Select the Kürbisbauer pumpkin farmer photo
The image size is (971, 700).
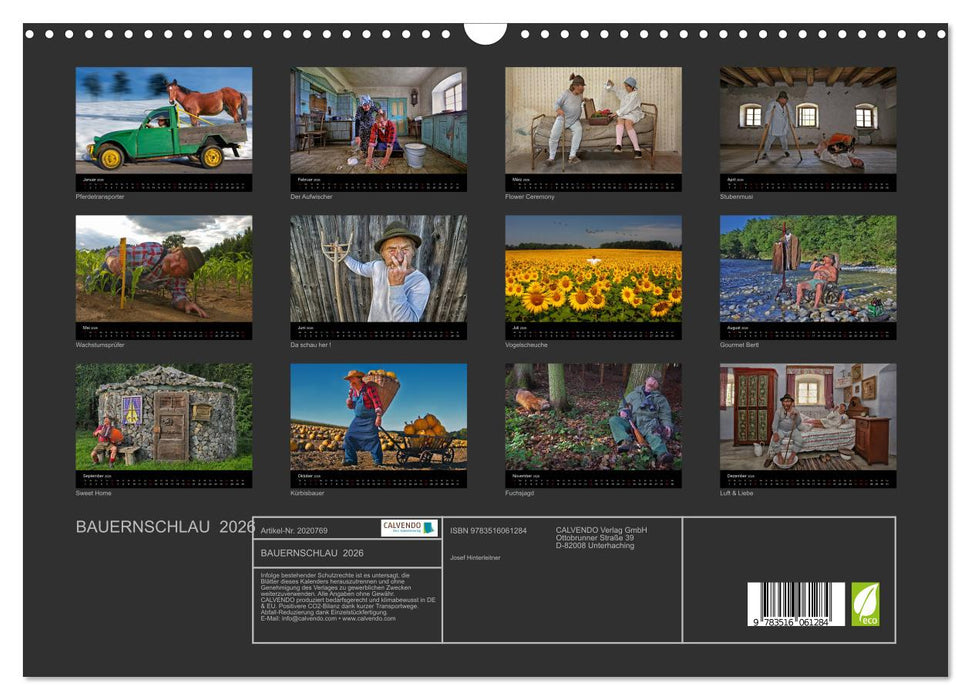point(378,416)
